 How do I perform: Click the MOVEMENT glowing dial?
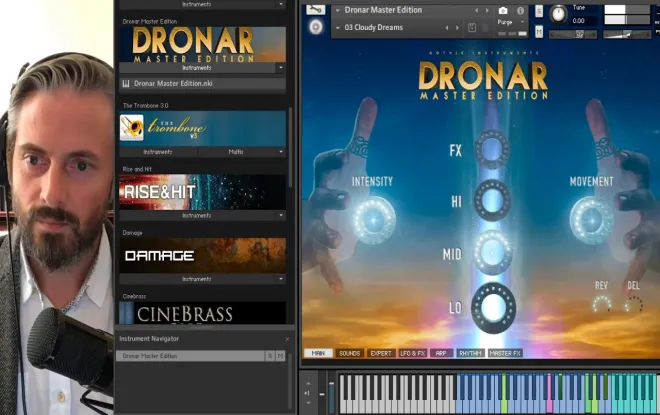[591, 220]
